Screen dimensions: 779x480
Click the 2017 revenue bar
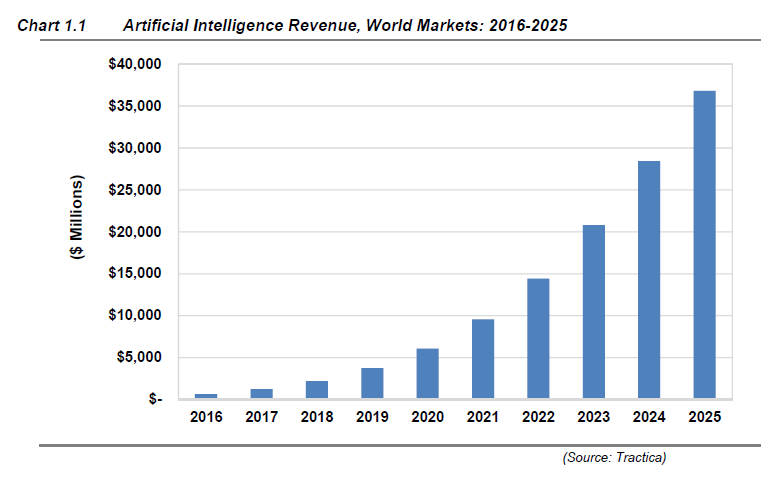[x=261, y=394]
